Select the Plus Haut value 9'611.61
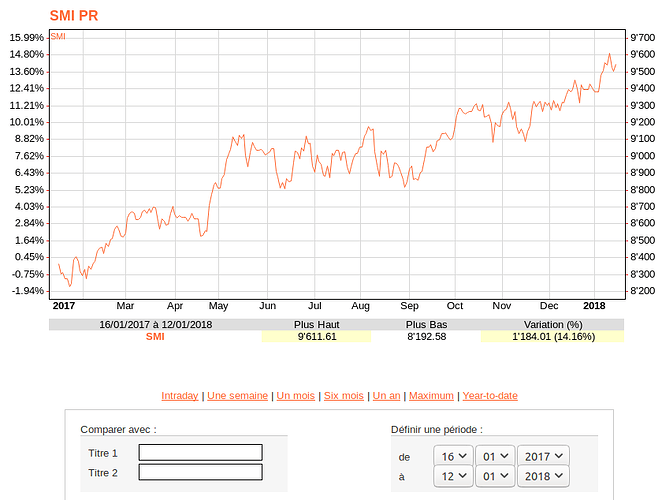The image size is (662, 500). click(x=317, y=337)
